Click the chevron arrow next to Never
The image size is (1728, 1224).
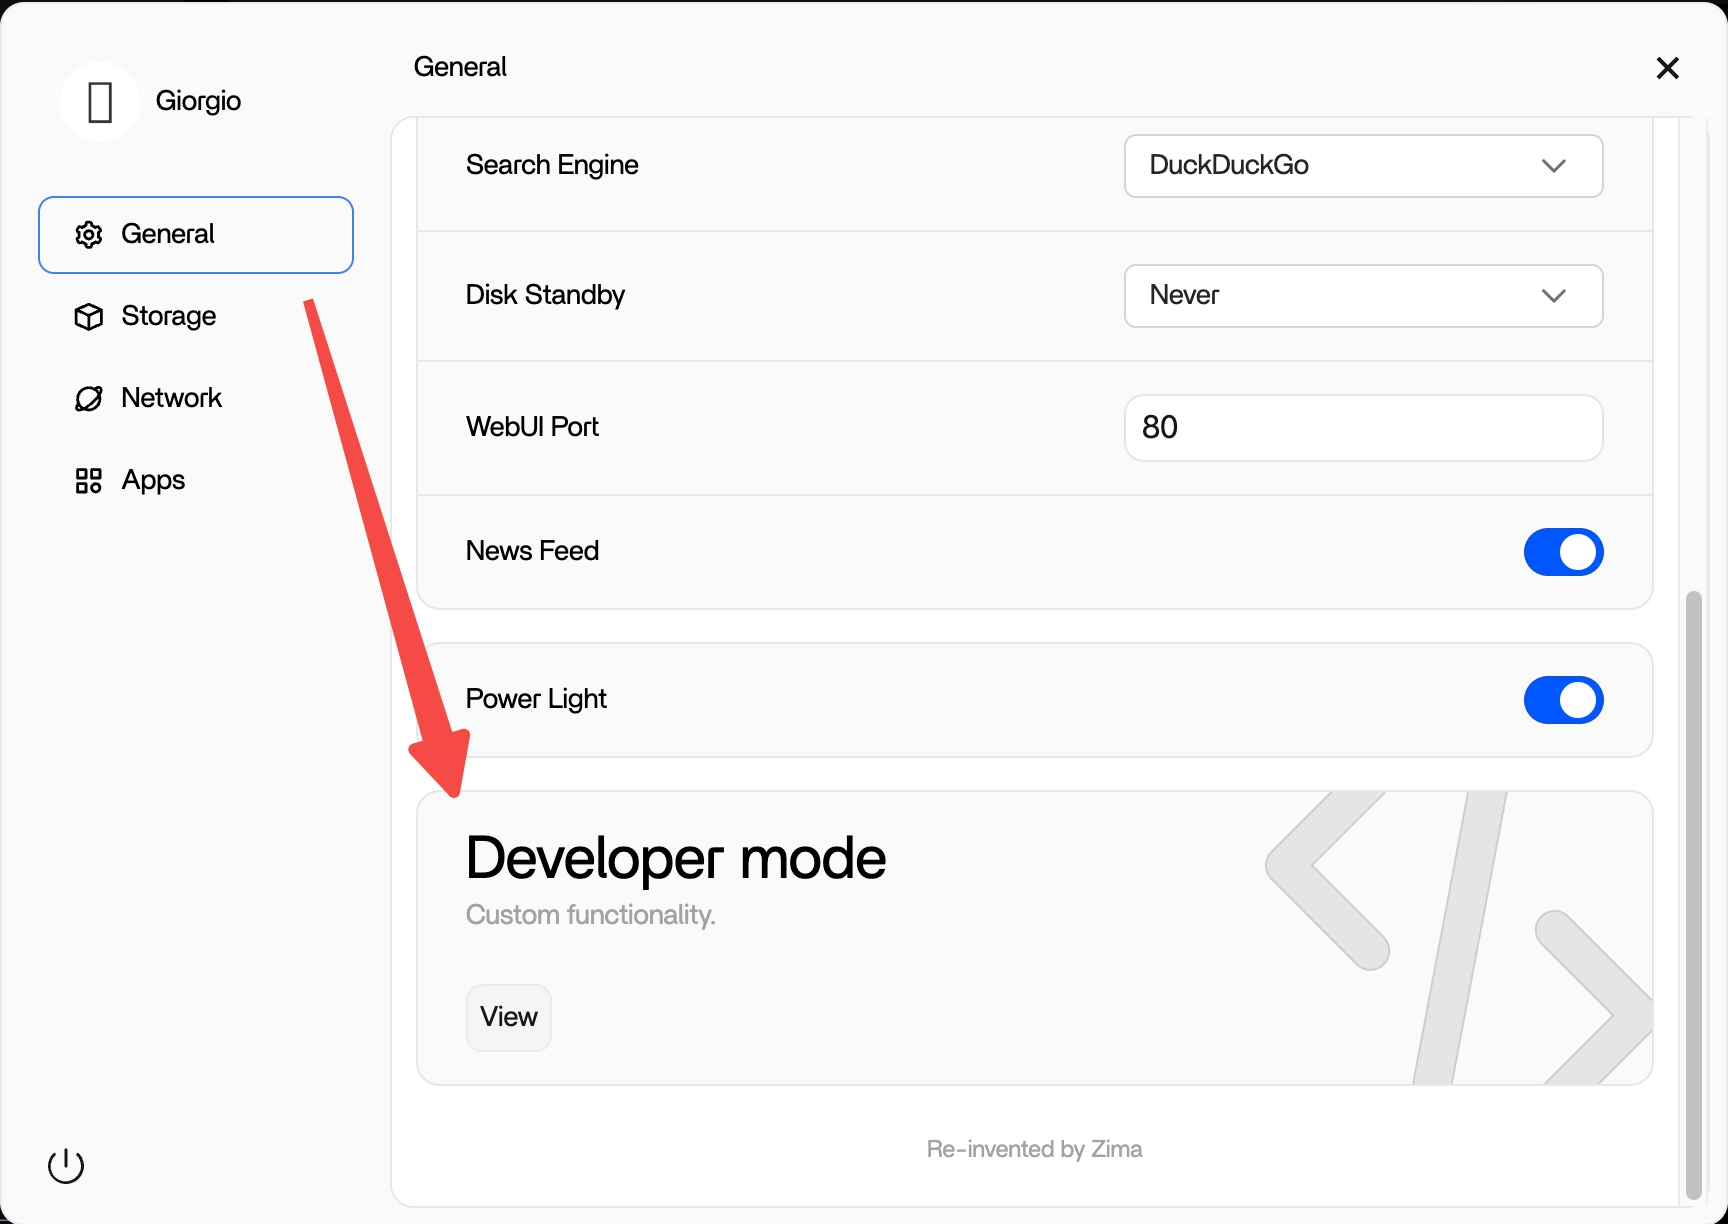[x=1553, y=296]
